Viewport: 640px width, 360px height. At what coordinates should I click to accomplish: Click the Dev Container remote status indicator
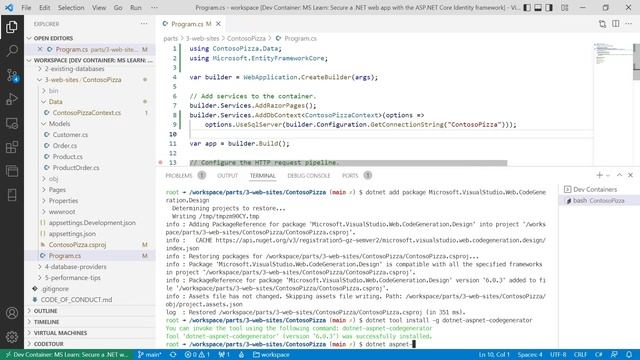click(x=67, y=355)
